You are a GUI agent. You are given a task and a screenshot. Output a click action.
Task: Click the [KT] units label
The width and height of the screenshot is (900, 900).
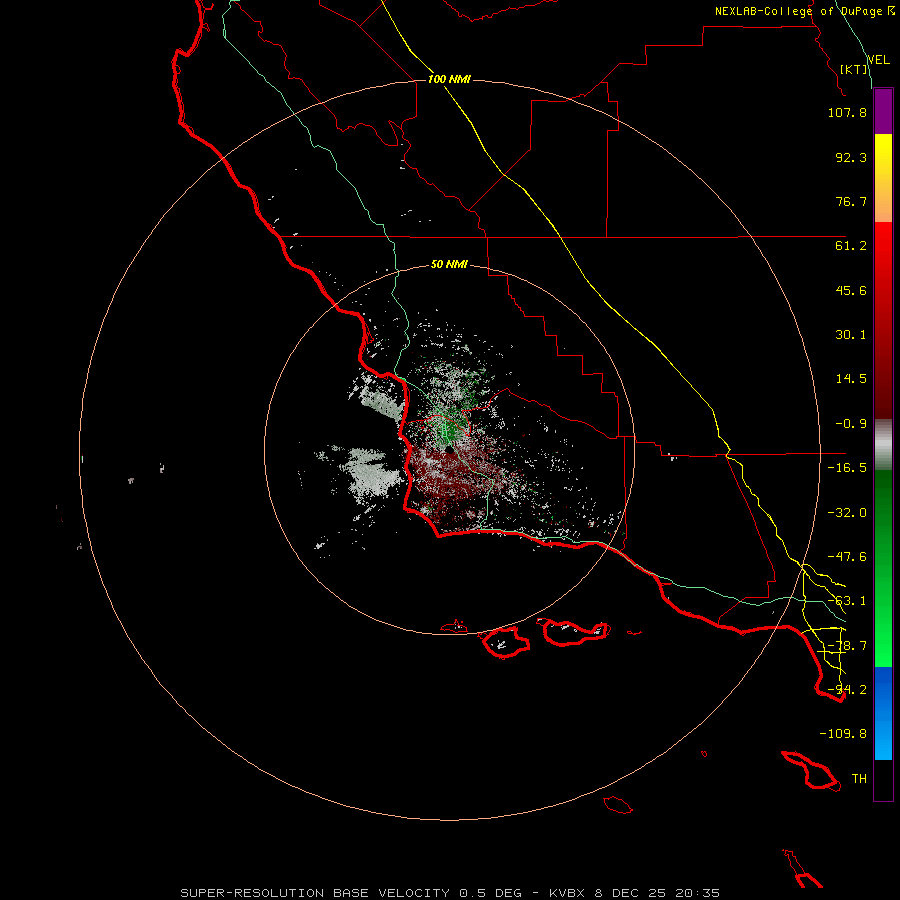(x=854, y=69)
